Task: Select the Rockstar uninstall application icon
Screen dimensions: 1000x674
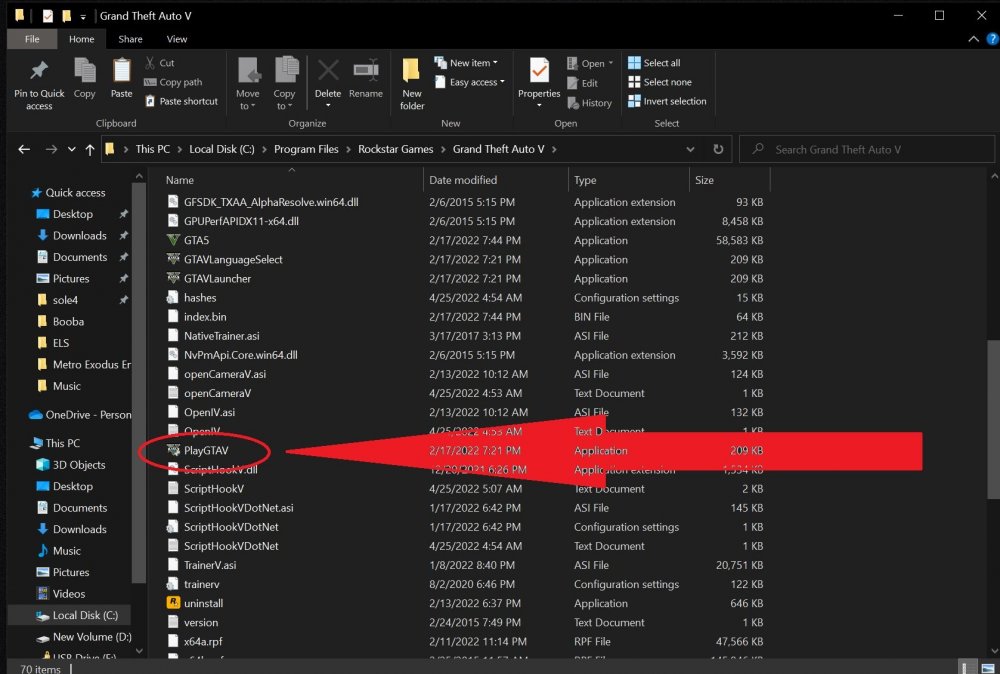Action: [173, 603]
